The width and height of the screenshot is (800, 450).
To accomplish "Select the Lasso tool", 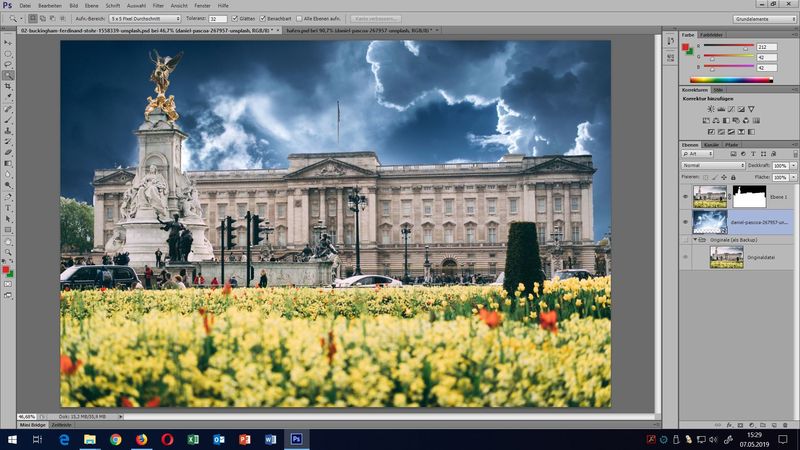I will tap(8, 65).
